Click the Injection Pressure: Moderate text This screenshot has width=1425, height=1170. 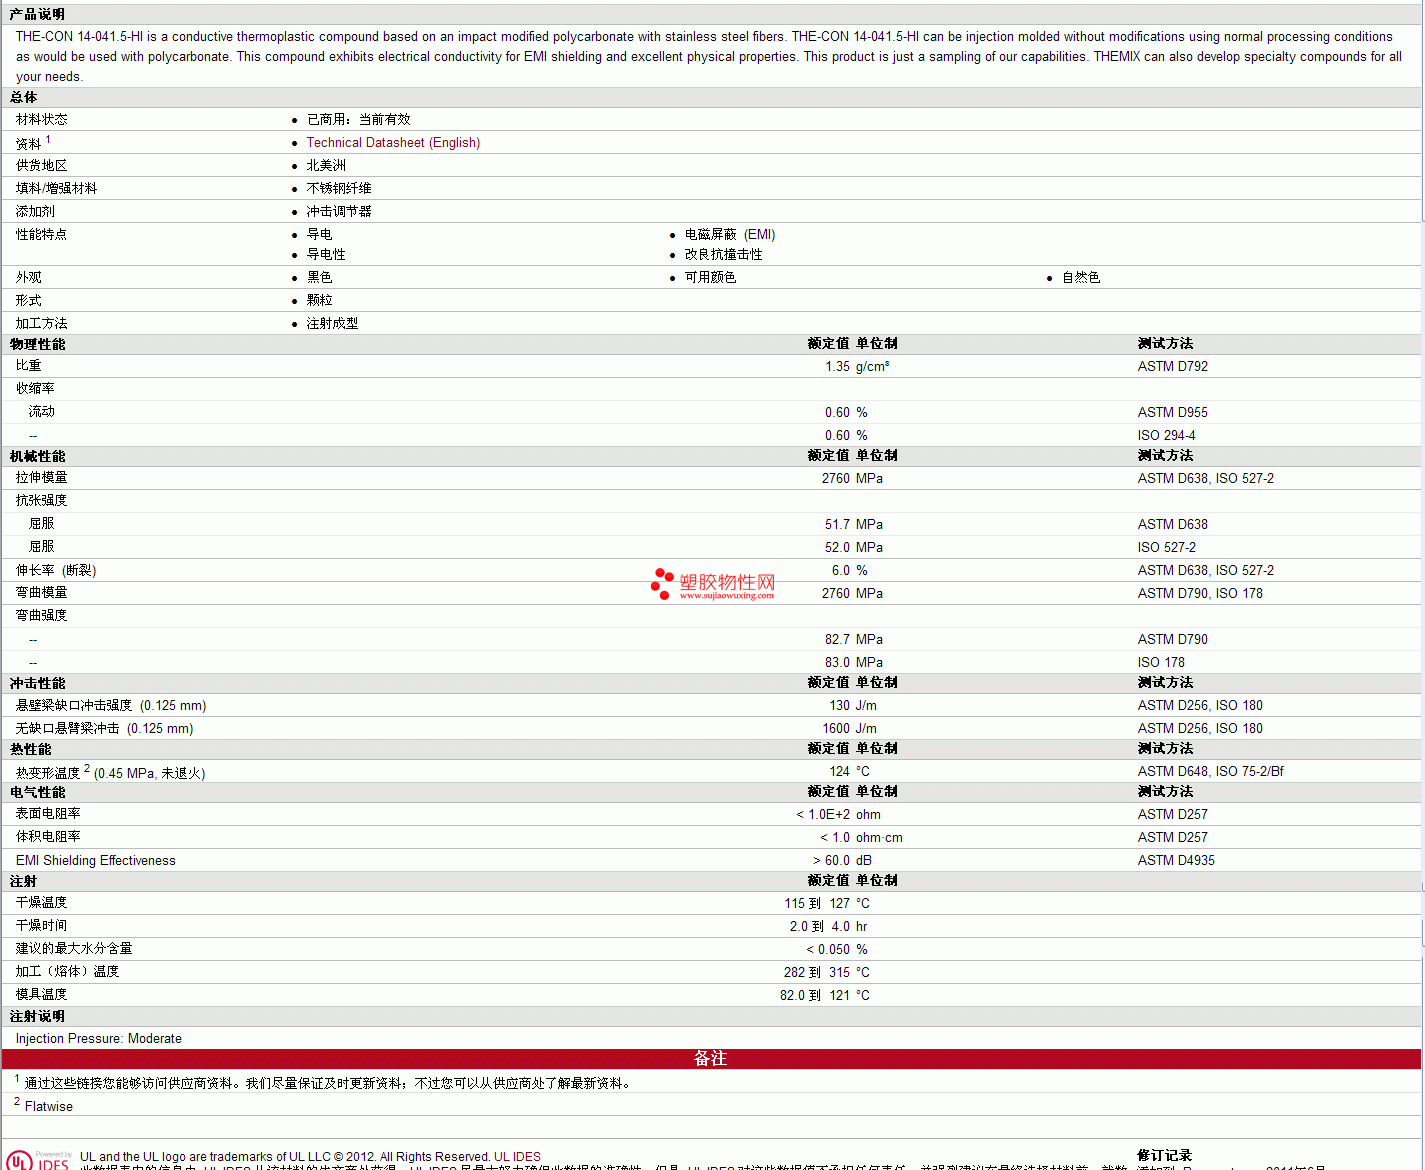99,1038
